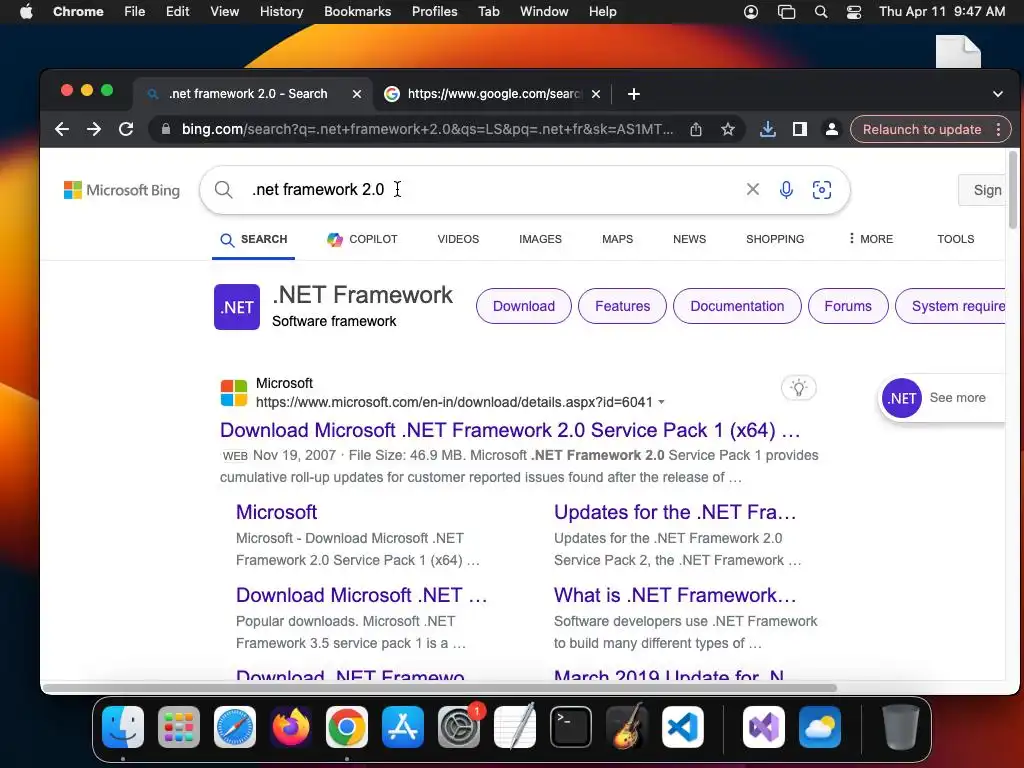The height and width of the screenshot is (768, 1024).
Task: Open a new Chrome tab
Action: [633, 94]
